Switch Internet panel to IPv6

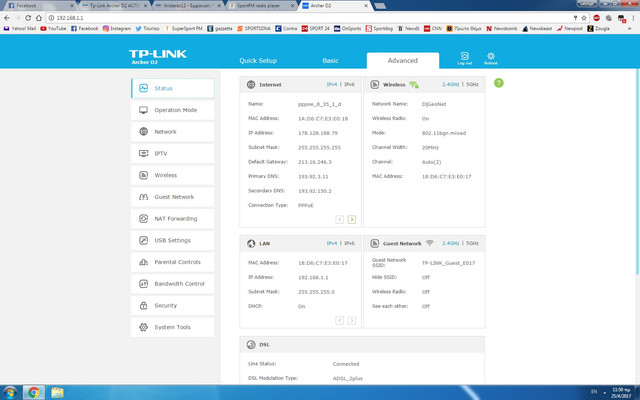(349, 84)
